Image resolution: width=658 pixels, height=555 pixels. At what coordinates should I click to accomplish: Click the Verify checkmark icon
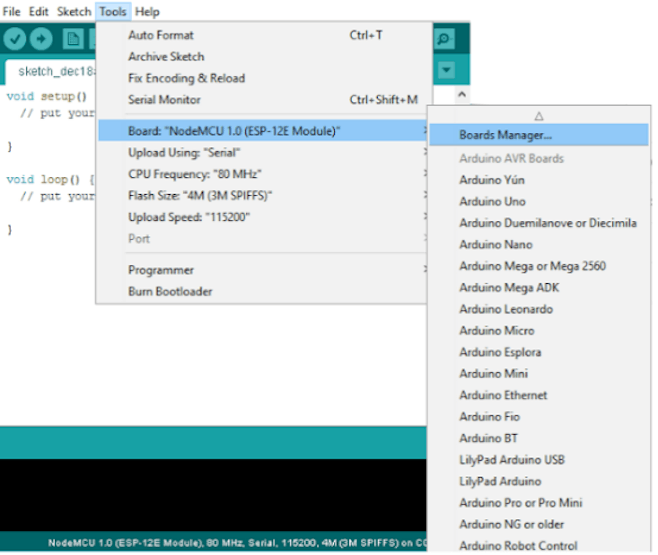point(15,39)
